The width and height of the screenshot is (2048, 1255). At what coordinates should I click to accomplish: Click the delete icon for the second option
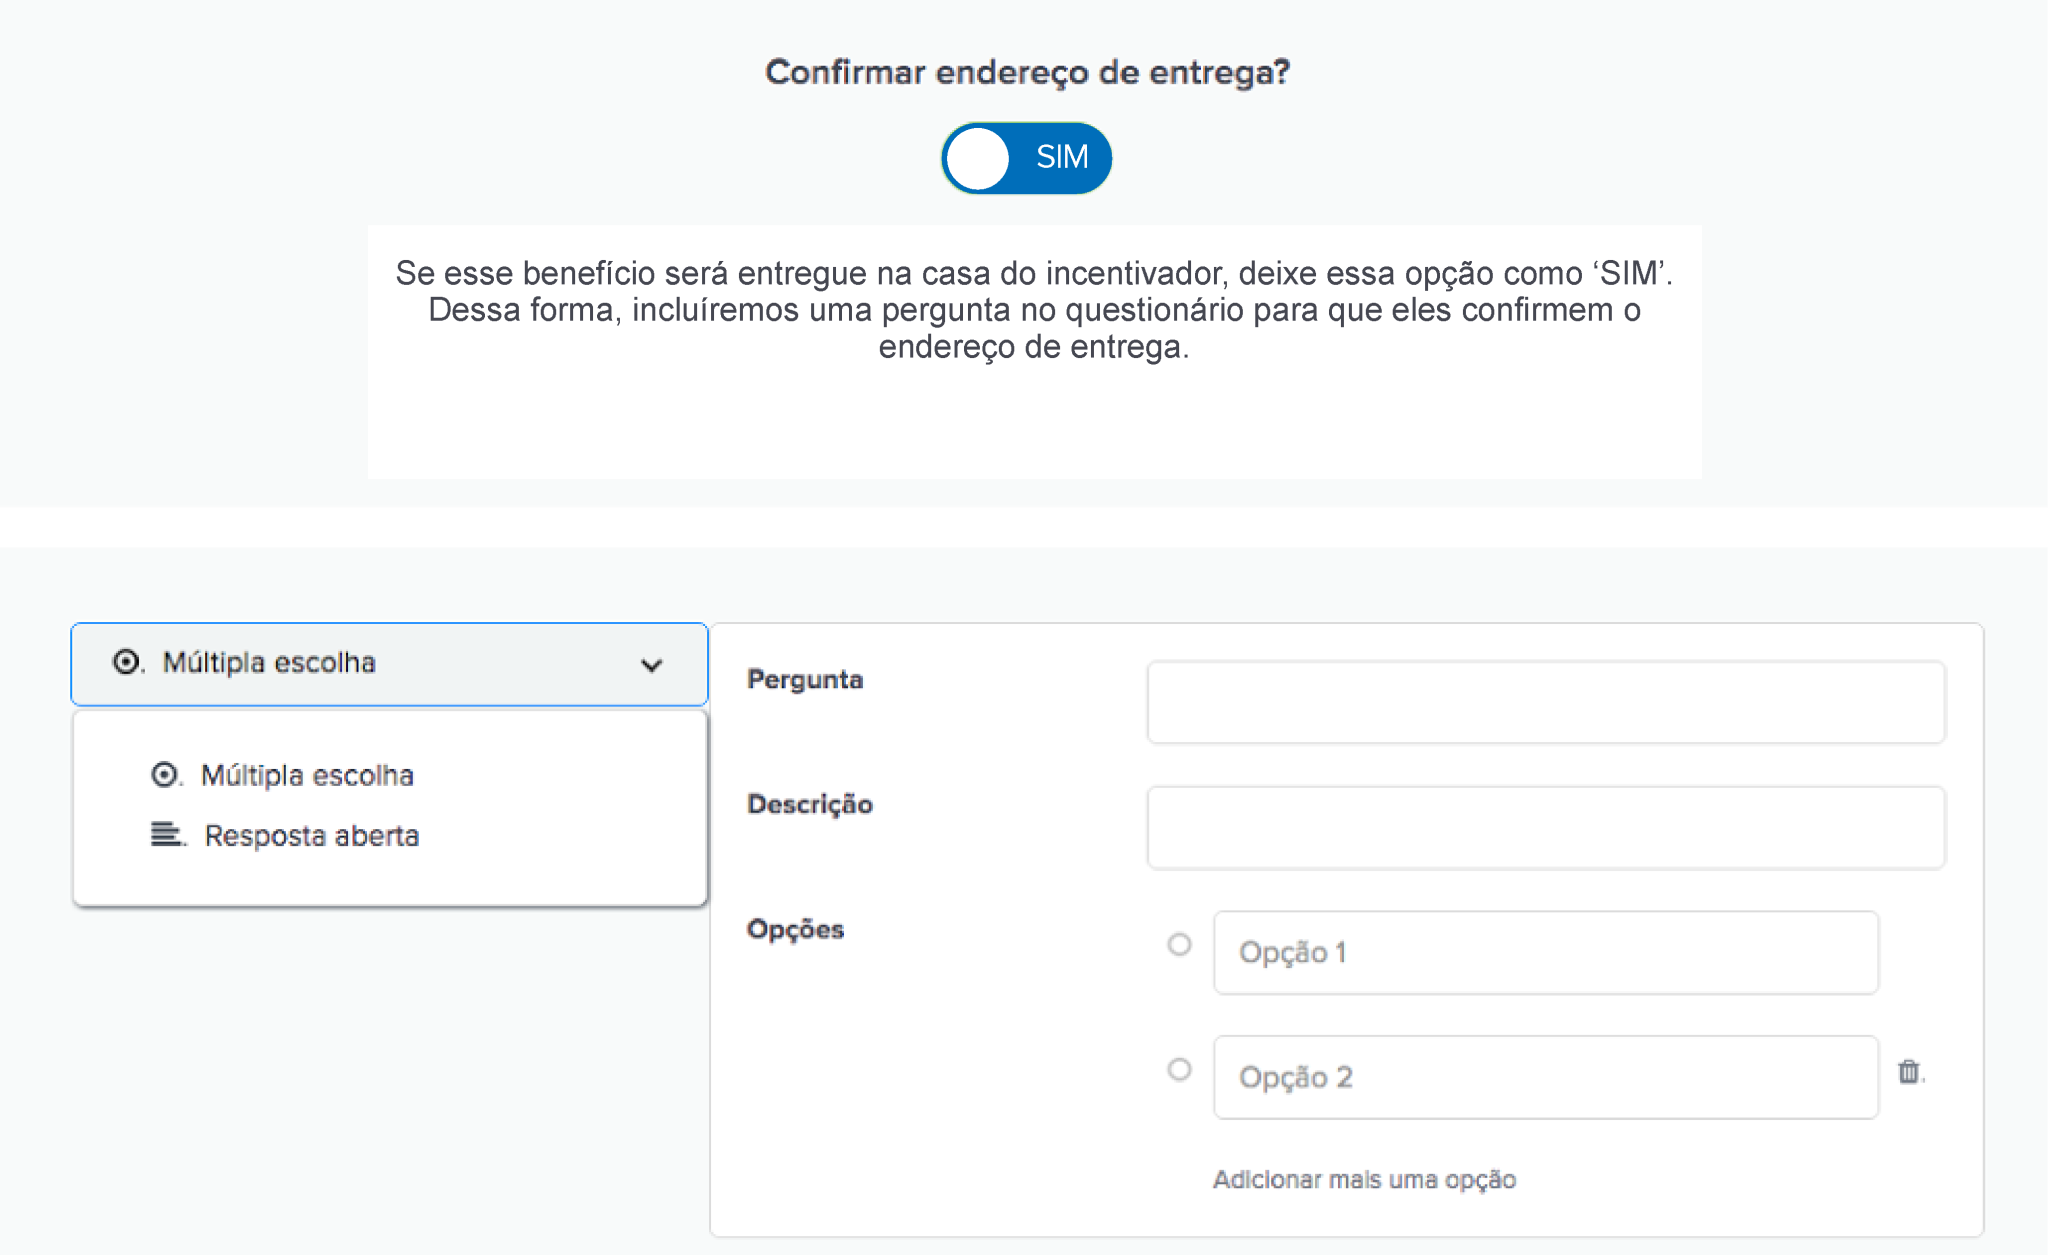pyautogui.click(x=1911, y=1072)
